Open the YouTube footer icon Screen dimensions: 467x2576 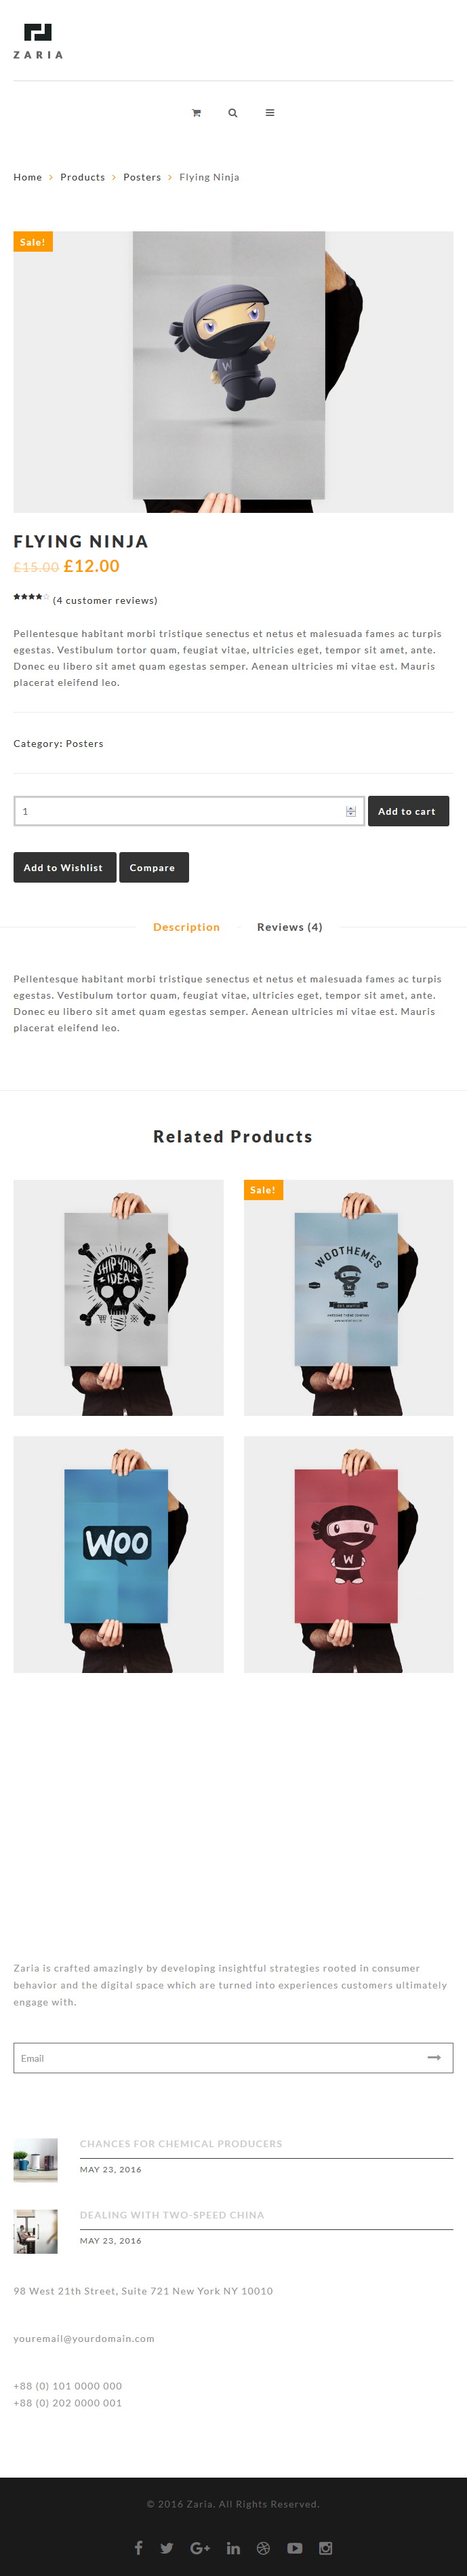coord(295,2547)
